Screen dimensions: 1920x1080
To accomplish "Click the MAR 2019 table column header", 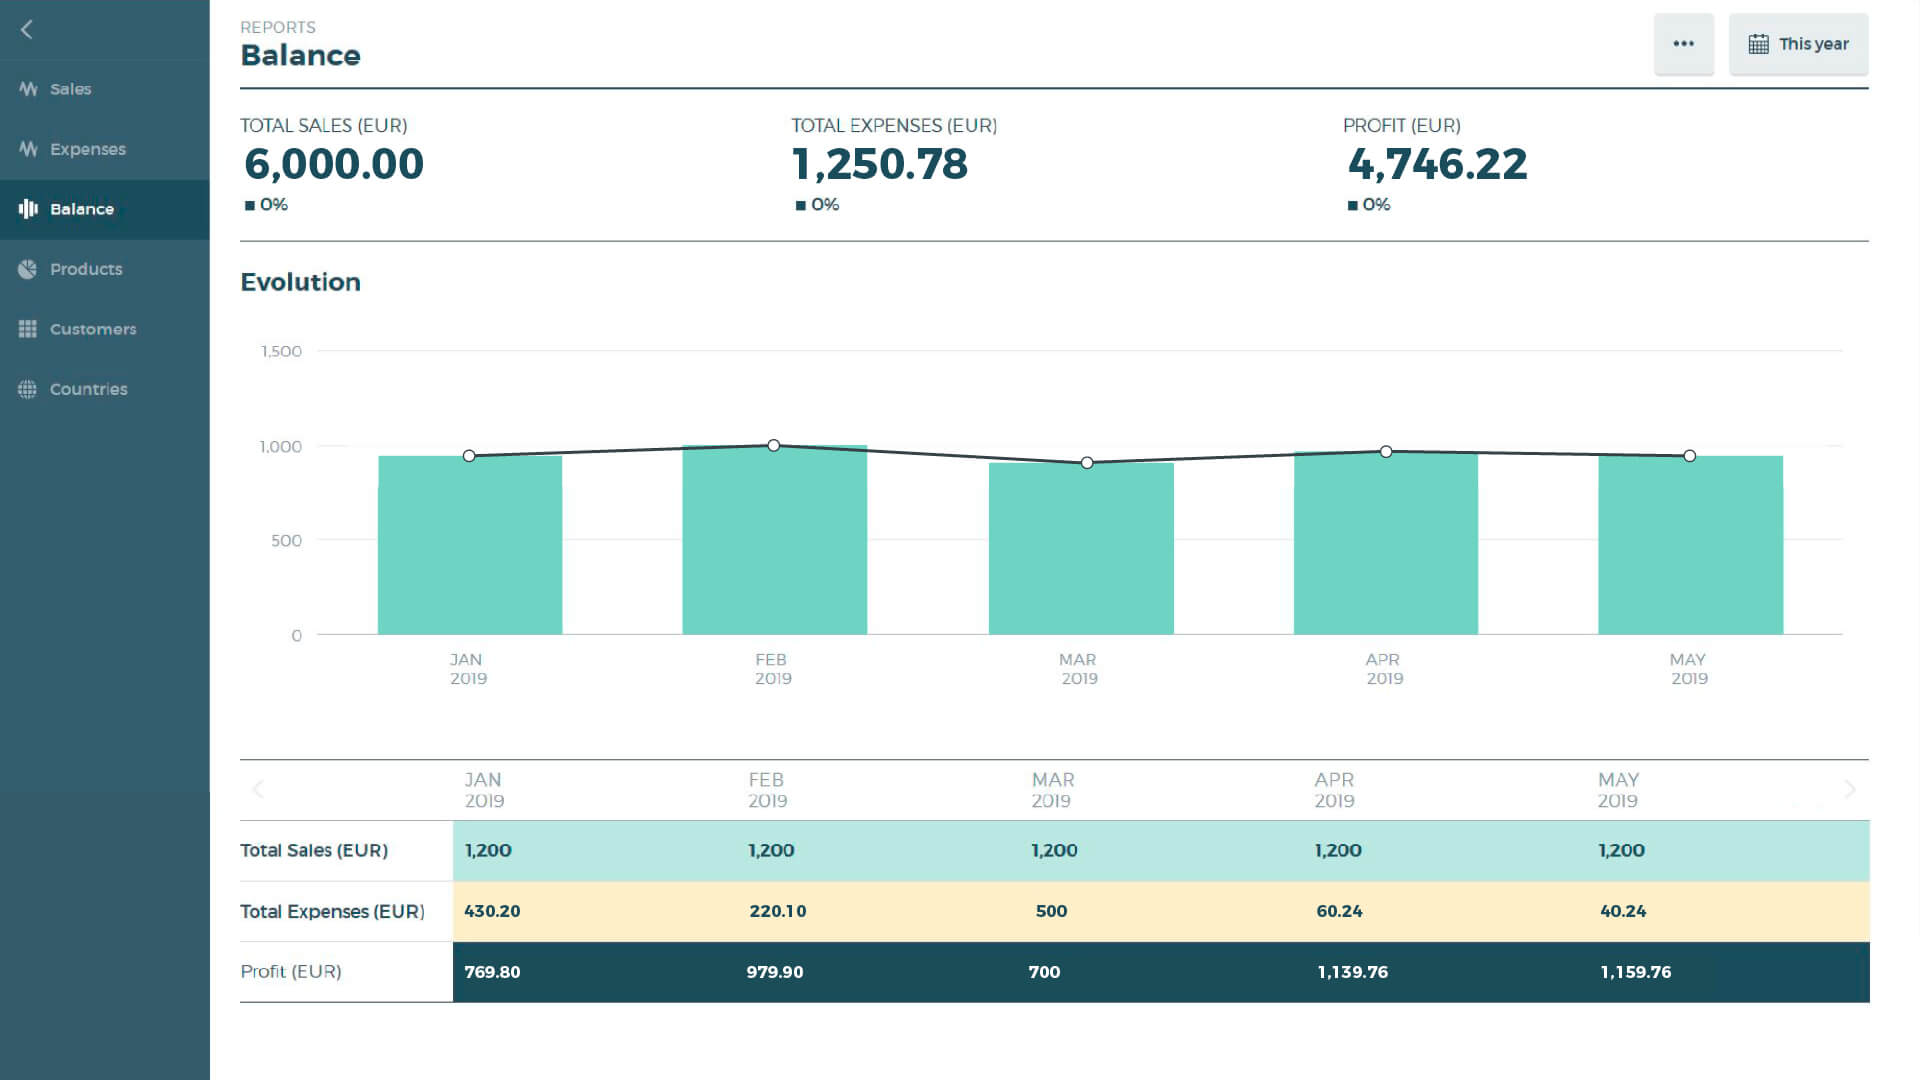I will pos(1053,790).
